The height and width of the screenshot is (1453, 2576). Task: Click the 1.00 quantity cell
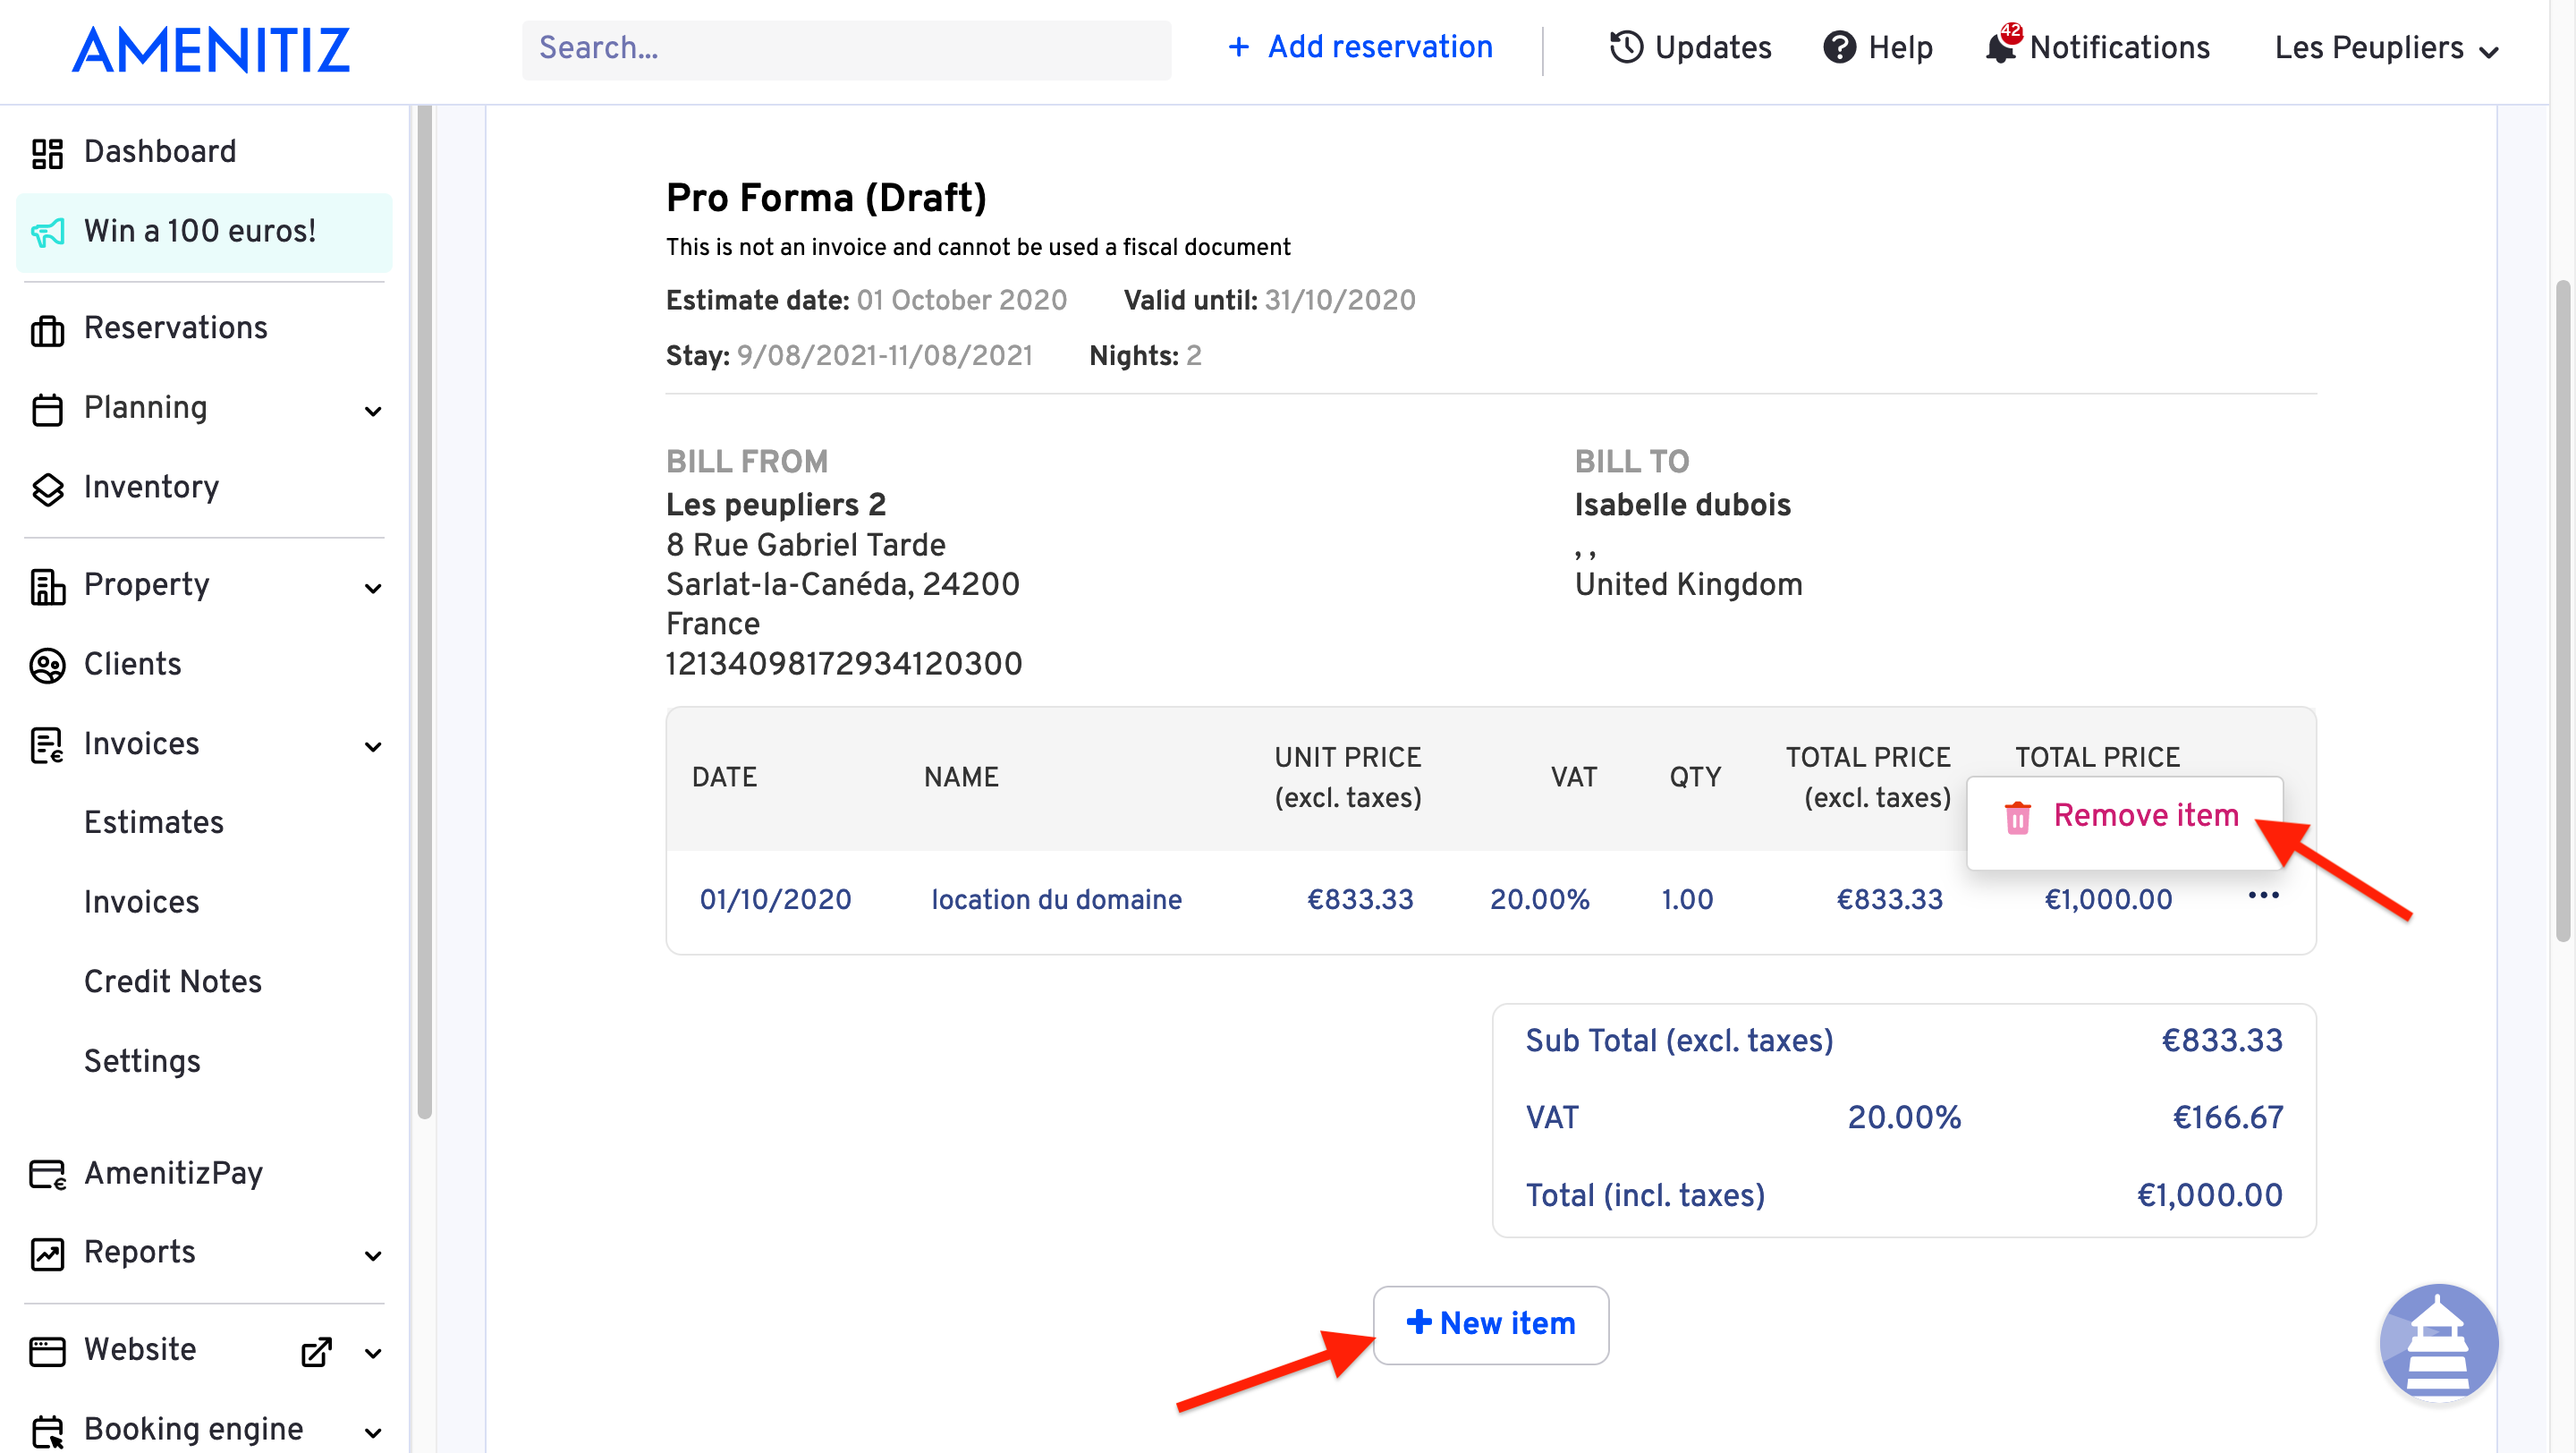point(1687,900)
